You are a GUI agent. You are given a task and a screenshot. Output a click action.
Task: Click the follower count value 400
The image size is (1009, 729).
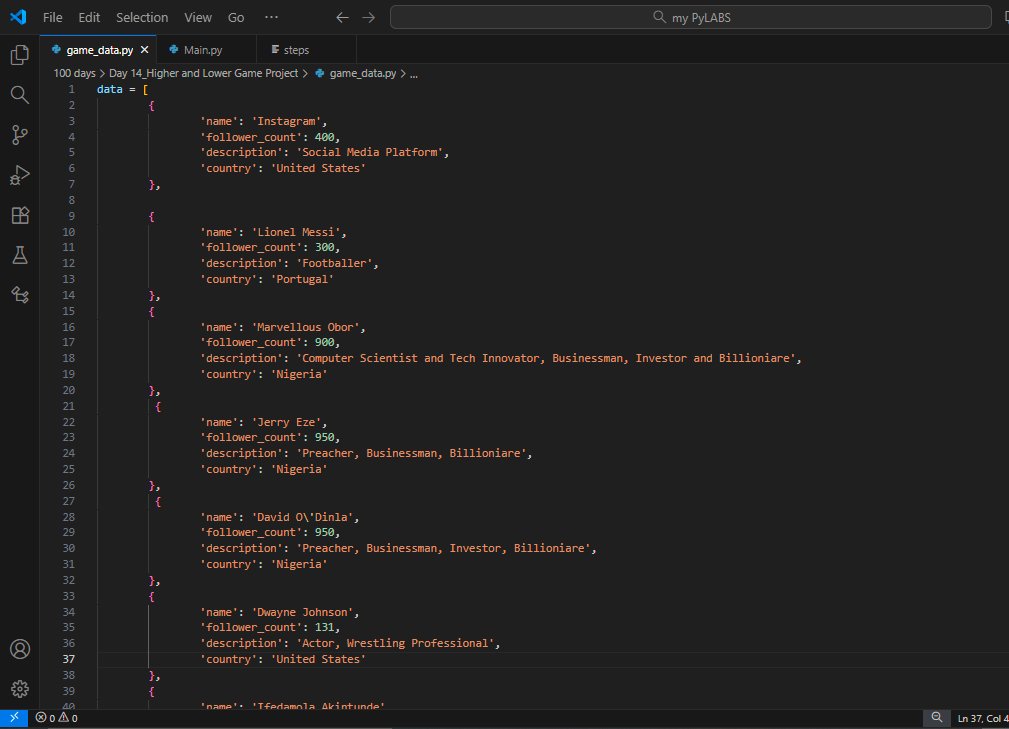[324, 137]
